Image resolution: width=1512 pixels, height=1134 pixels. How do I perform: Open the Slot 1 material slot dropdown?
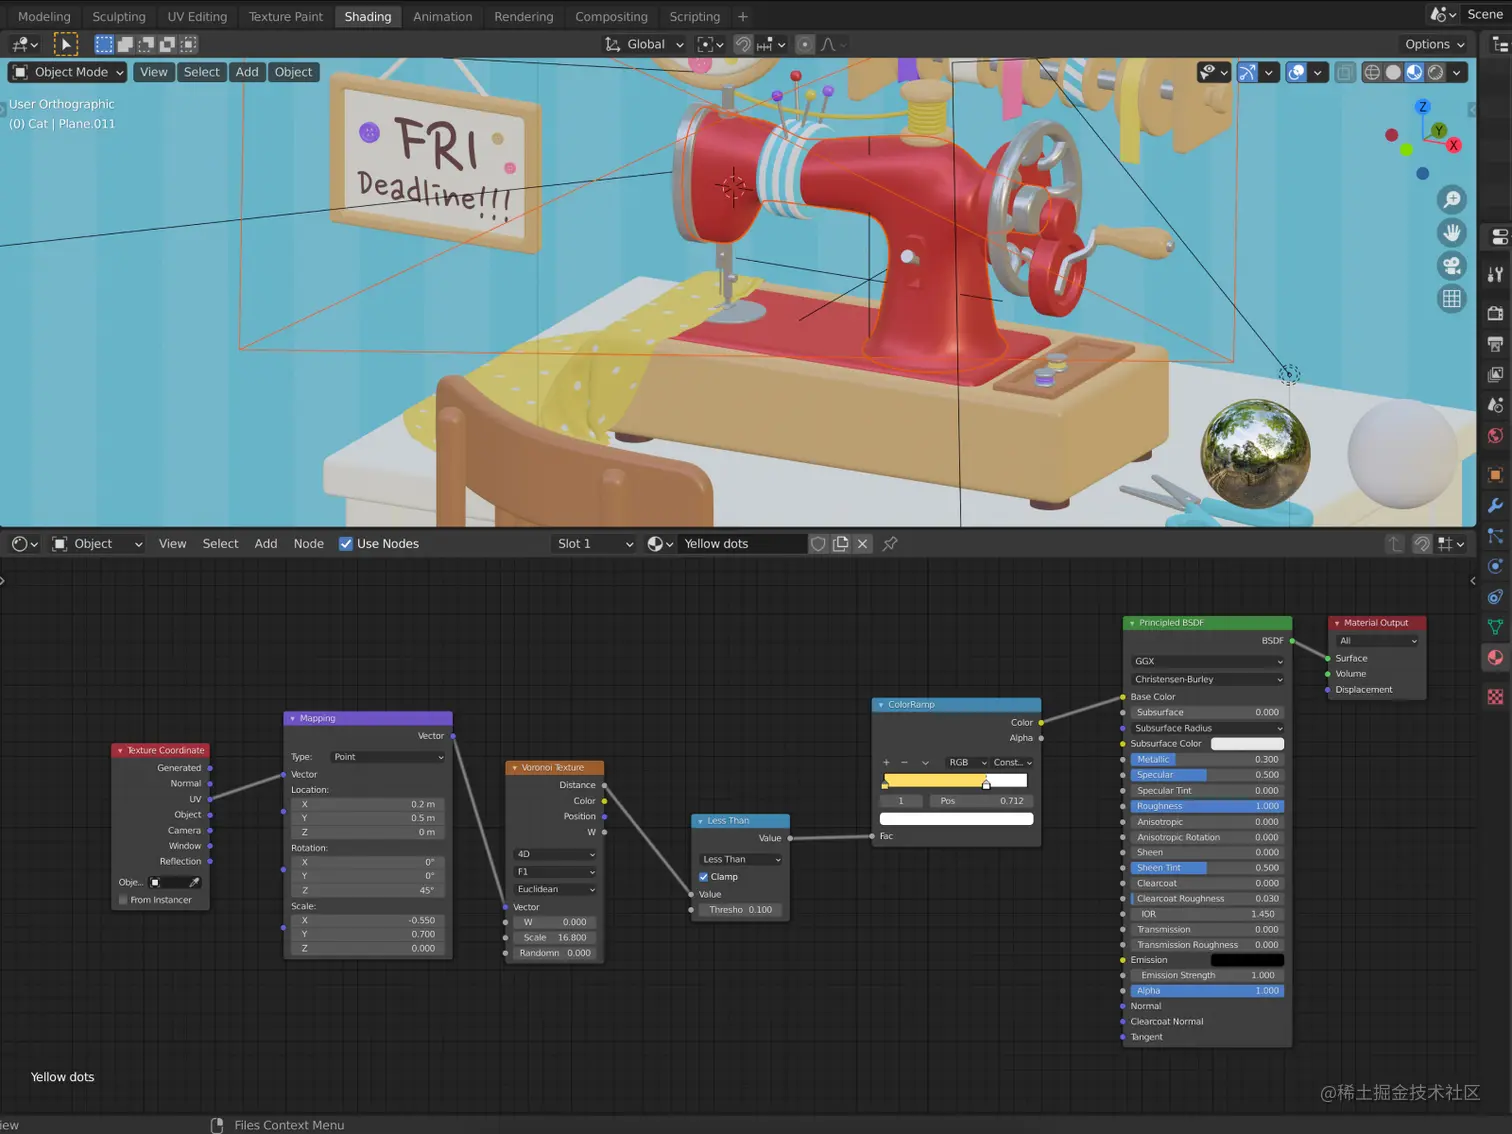(594, 544)
